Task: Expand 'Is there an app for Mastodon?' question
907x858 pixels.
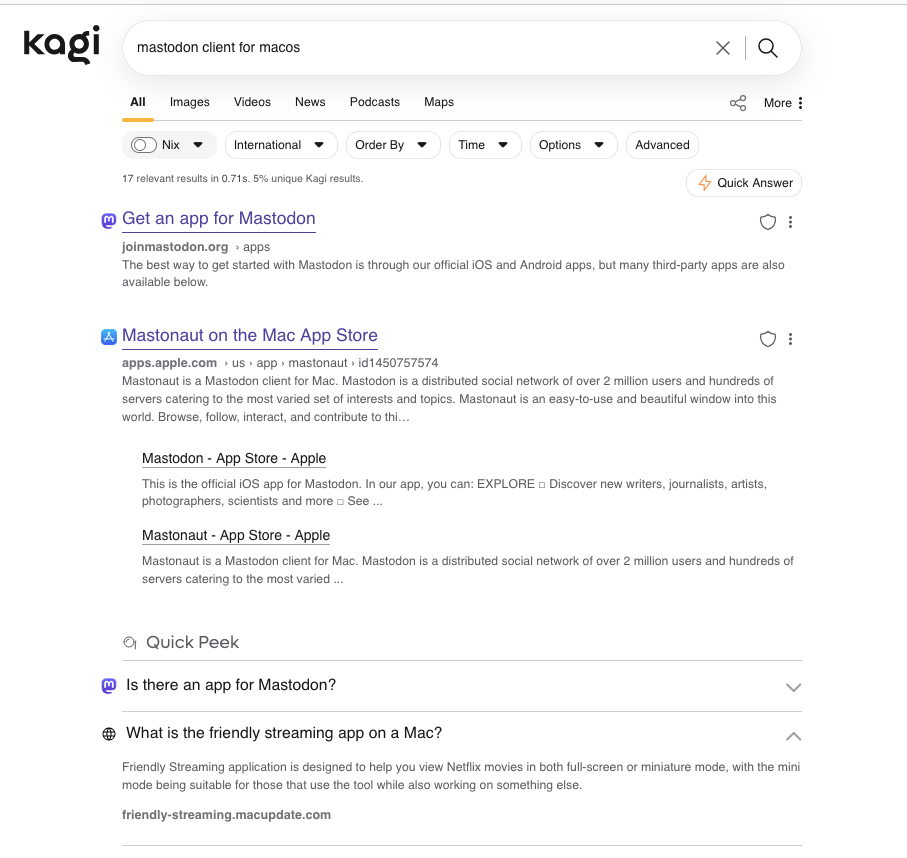Action: point(793,688)
